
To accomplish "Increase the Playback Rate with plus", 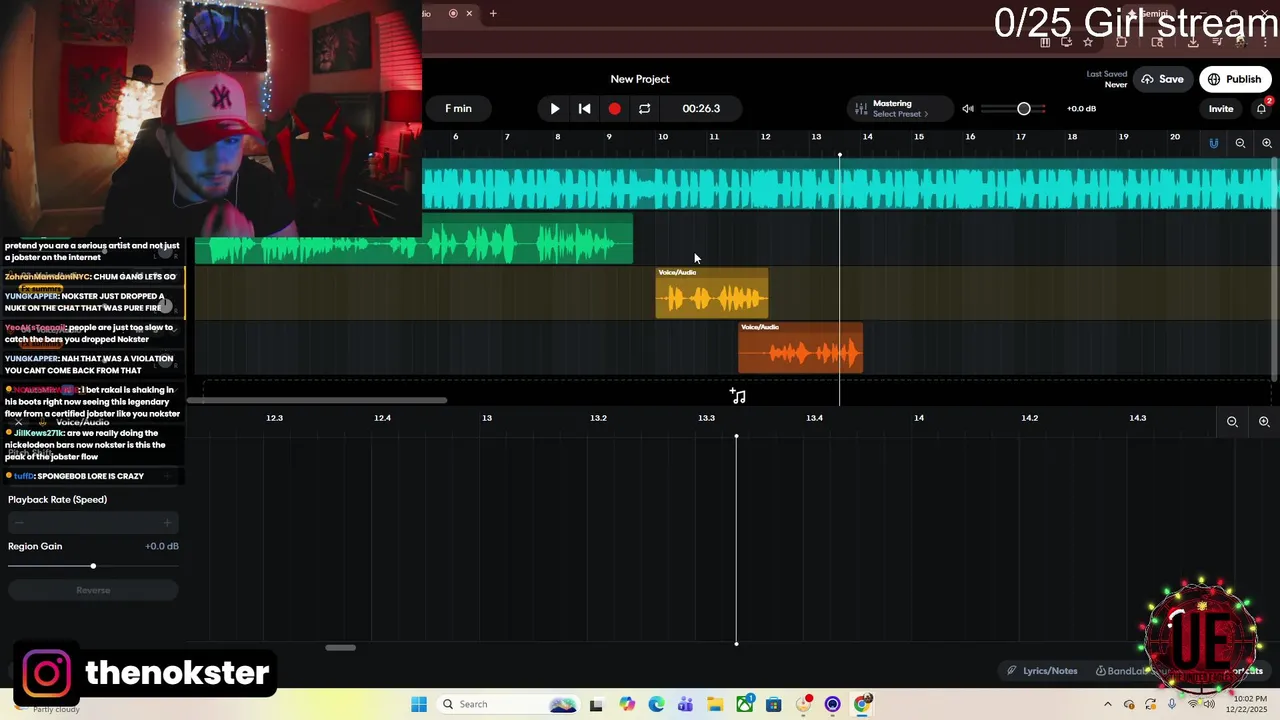I will click(167, 522).
